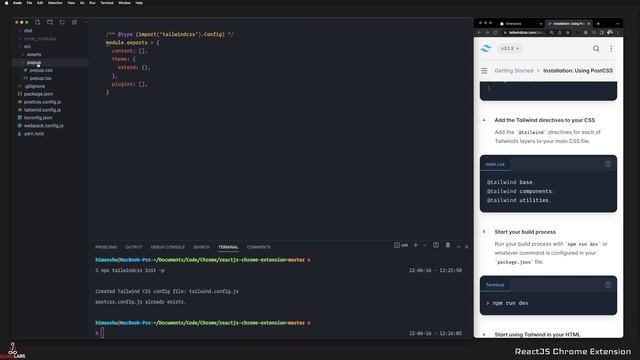640x360 pixels.
Task: Expand the assets folder
Action: pos(34,54)
